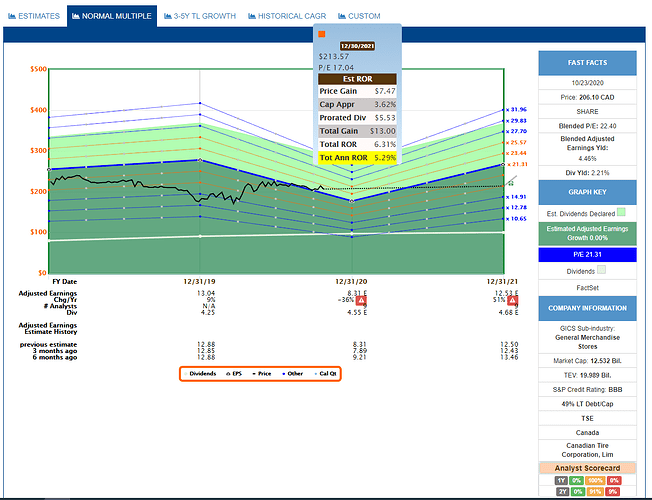Click red warning icon beside -36% change
Viewport: 652px width, 500px height.
[361, 299]
